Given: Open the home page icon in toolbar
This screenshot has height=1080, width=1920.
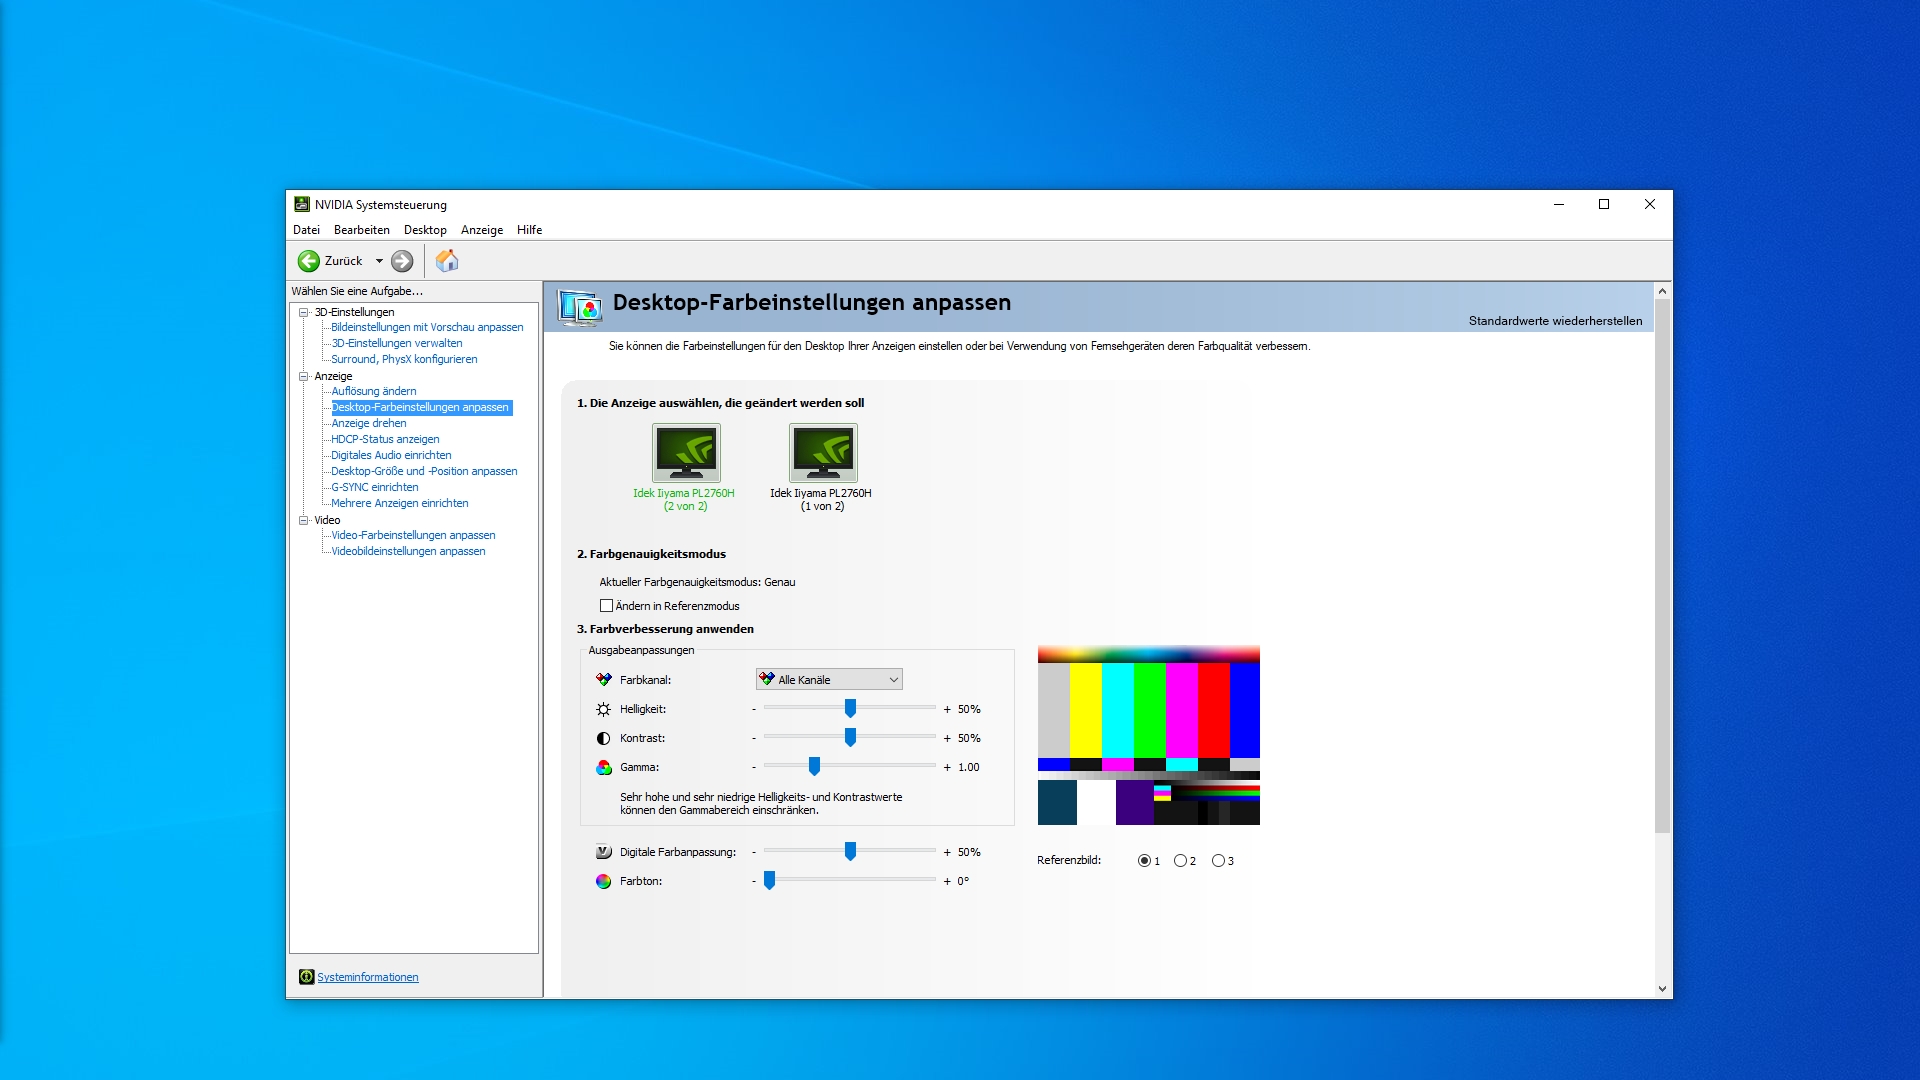Looking at the screenshot, I should click(x=447, y=261).
